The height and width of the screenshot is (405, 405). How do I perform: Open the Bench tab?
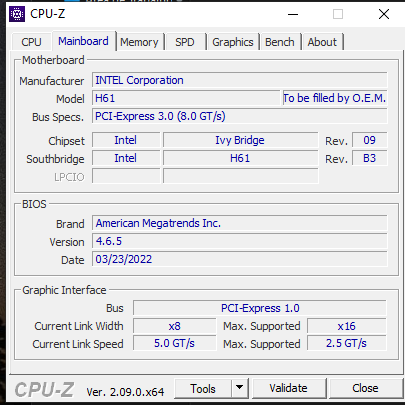280,42
